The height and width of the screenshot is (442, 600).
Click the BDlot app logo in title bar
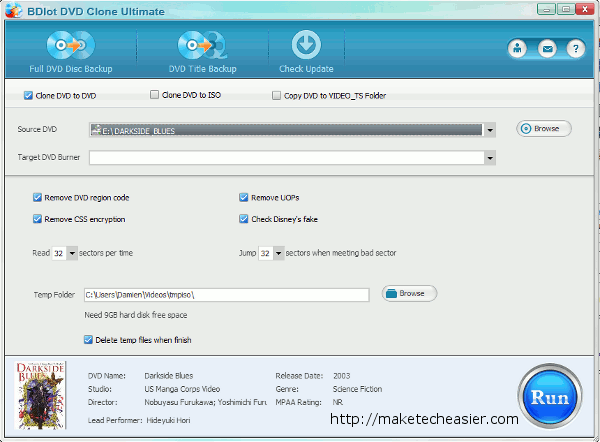[x=13, y=10]
